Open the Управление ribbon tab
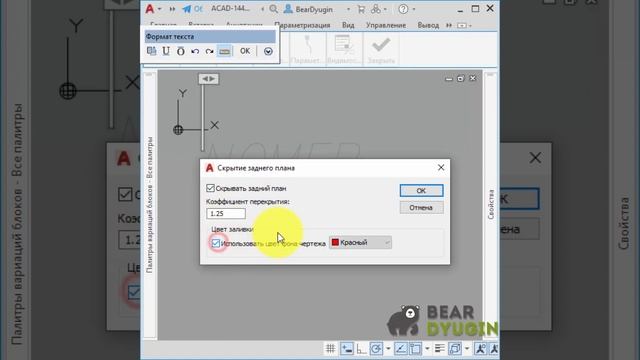Viewport: 640px width, 360px height. [x=386, y=25]
